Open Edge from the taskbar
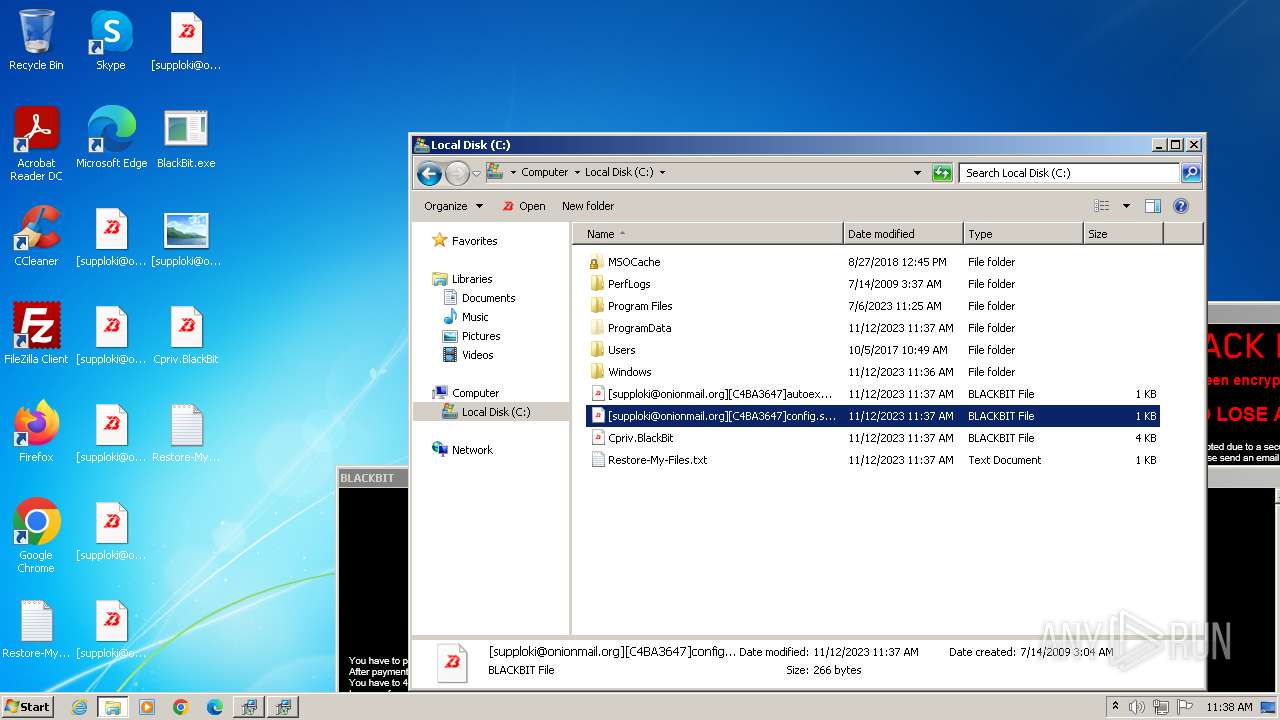The height and width of the screenshot is (720, 1280). (215, 707)
